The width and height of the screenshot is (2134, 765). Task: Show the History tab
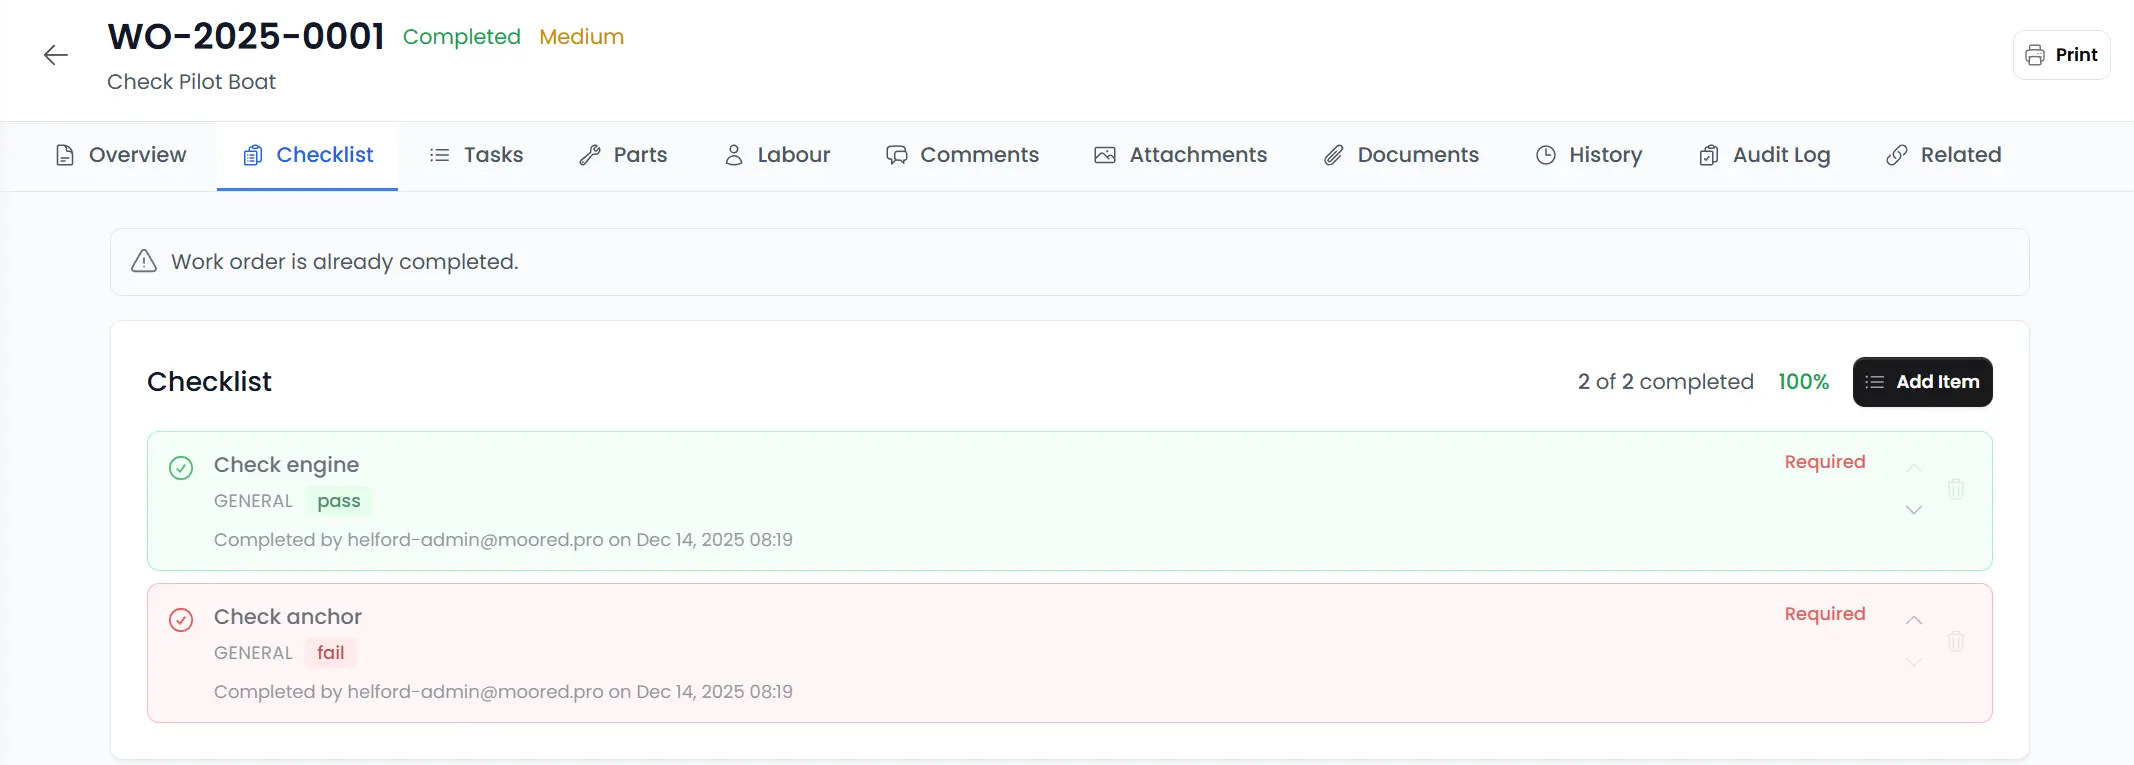coord(1589,155)
